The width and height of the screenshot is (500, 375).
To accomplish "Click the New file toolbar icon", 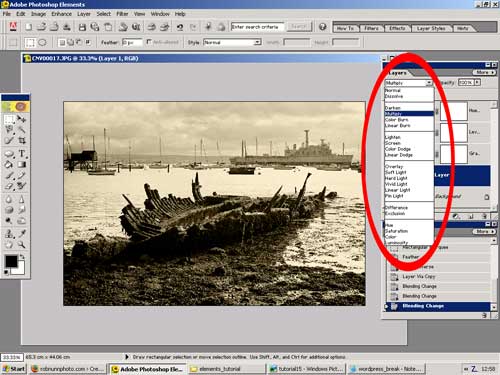I will coord(29,27).
